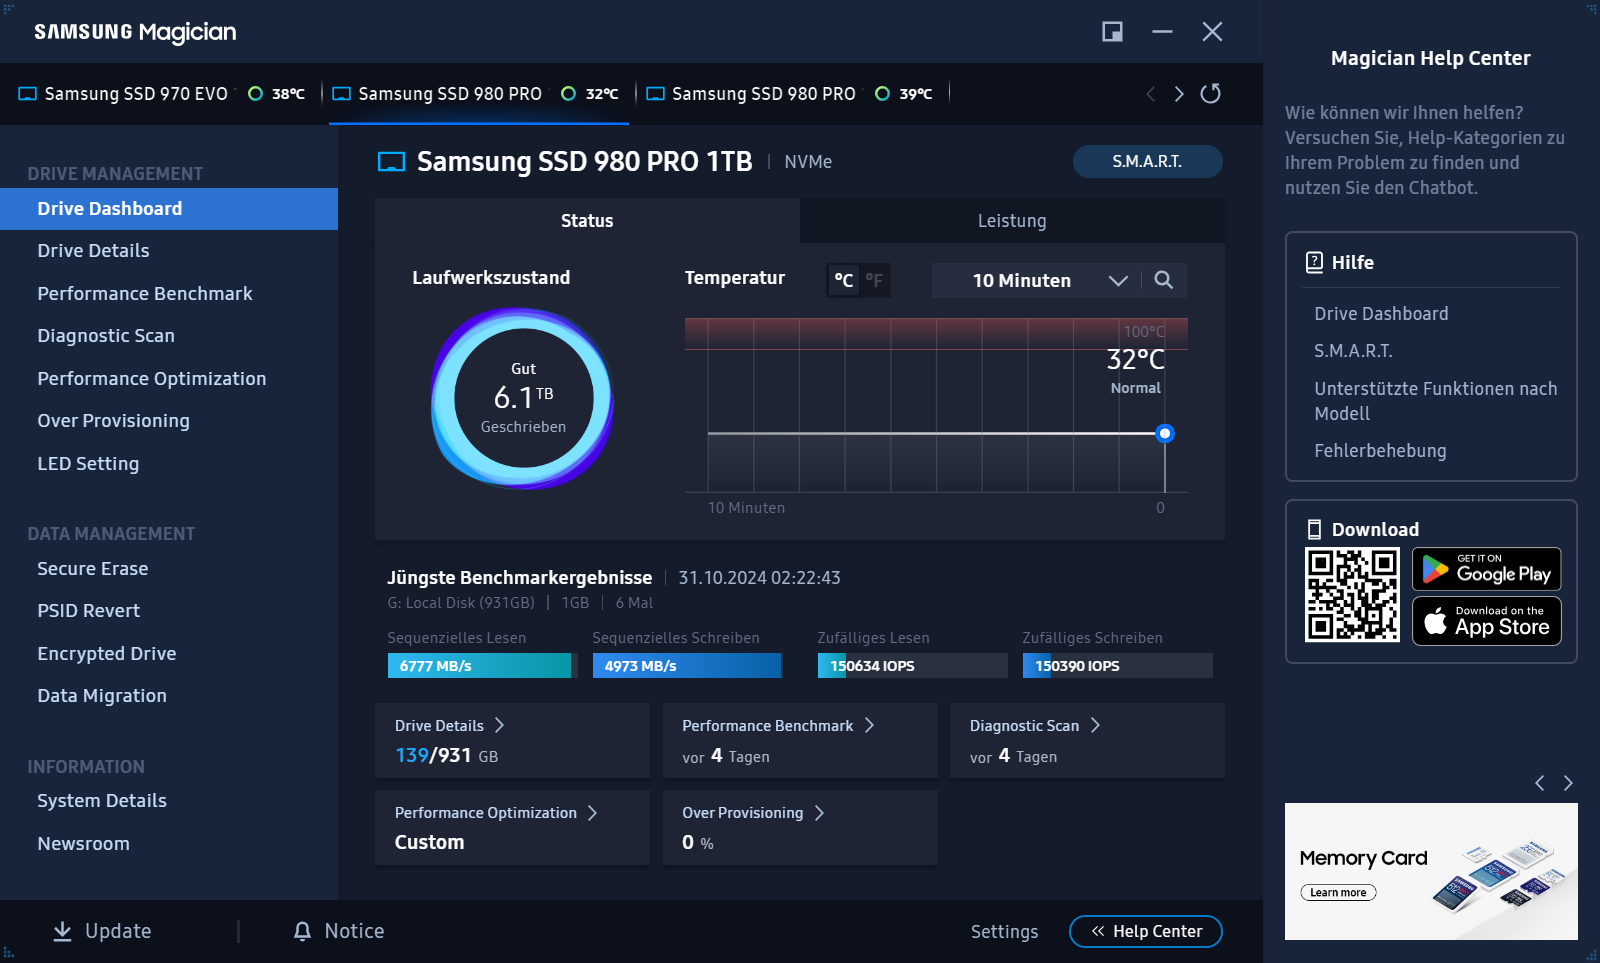1600x963 pixels.
Task: Click the S.M.A.R.T. button
Action: pos(1147,162)
